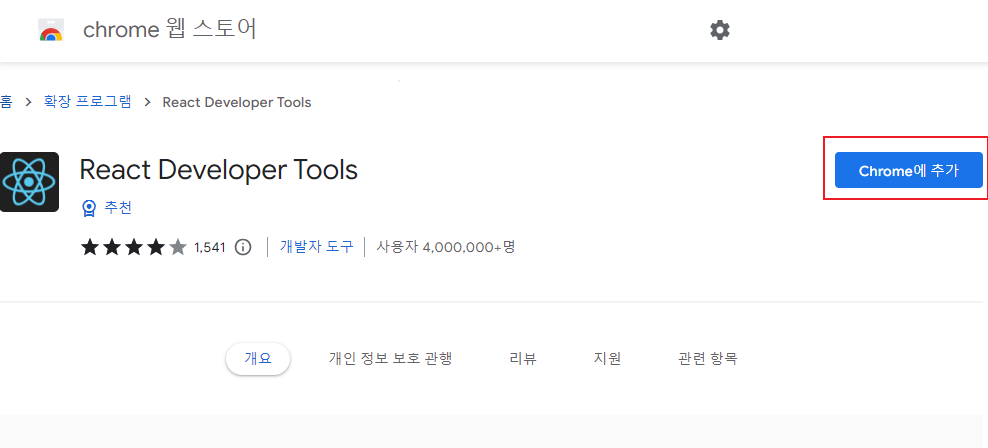
Task: Open the 개발자 도구 category link
Action: [x=316, y=246]
